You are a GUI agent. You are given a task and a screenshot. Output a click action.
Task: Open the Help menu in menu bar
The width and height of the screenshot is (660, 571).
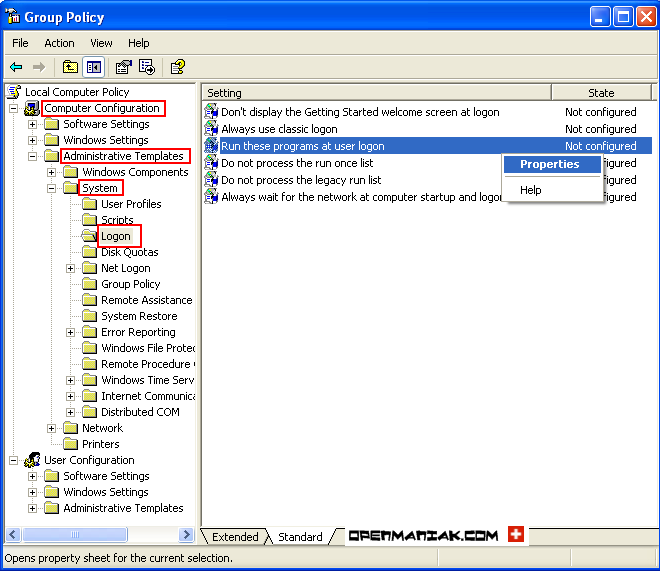point(138,43)
